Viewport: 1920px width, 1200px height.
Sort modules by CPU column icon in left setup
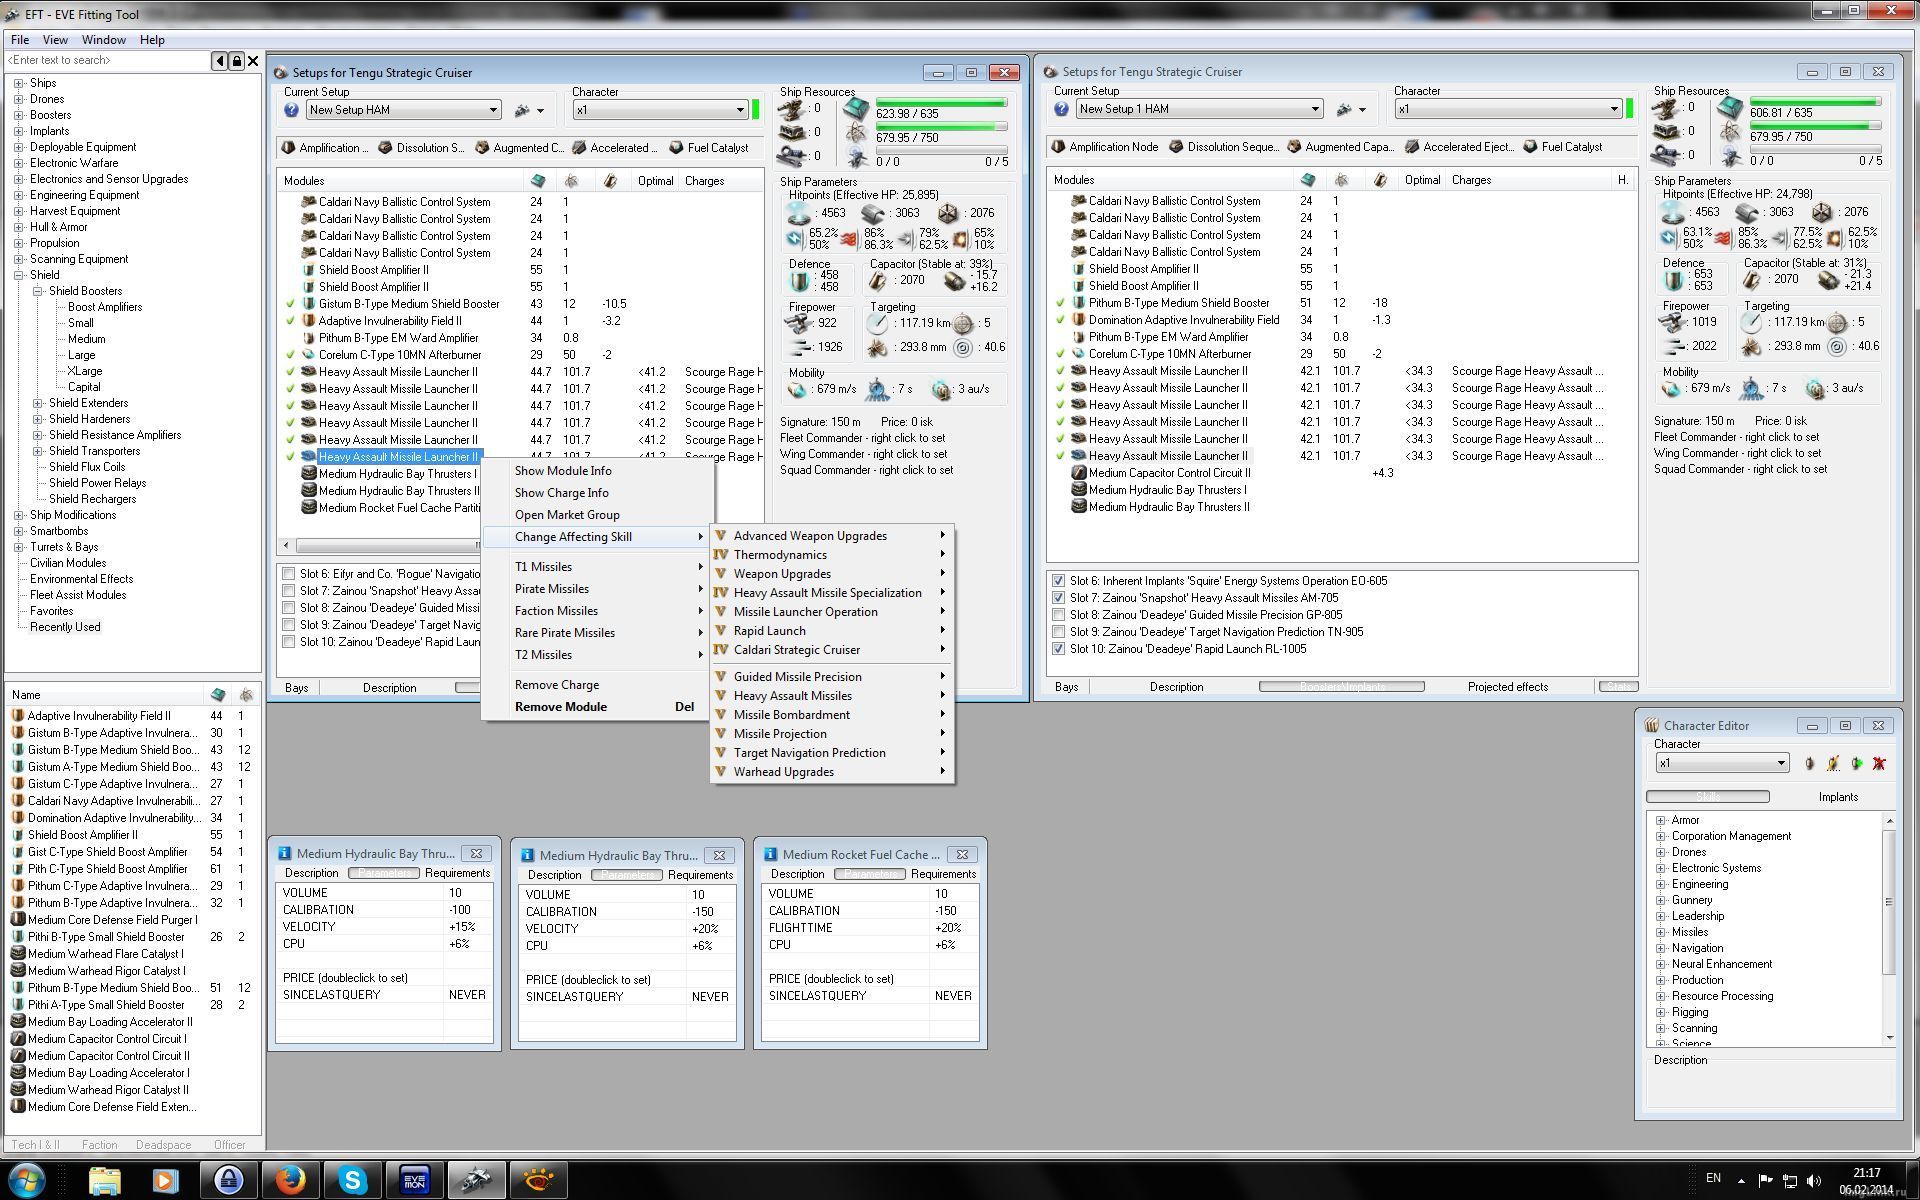tap(538, 181)
